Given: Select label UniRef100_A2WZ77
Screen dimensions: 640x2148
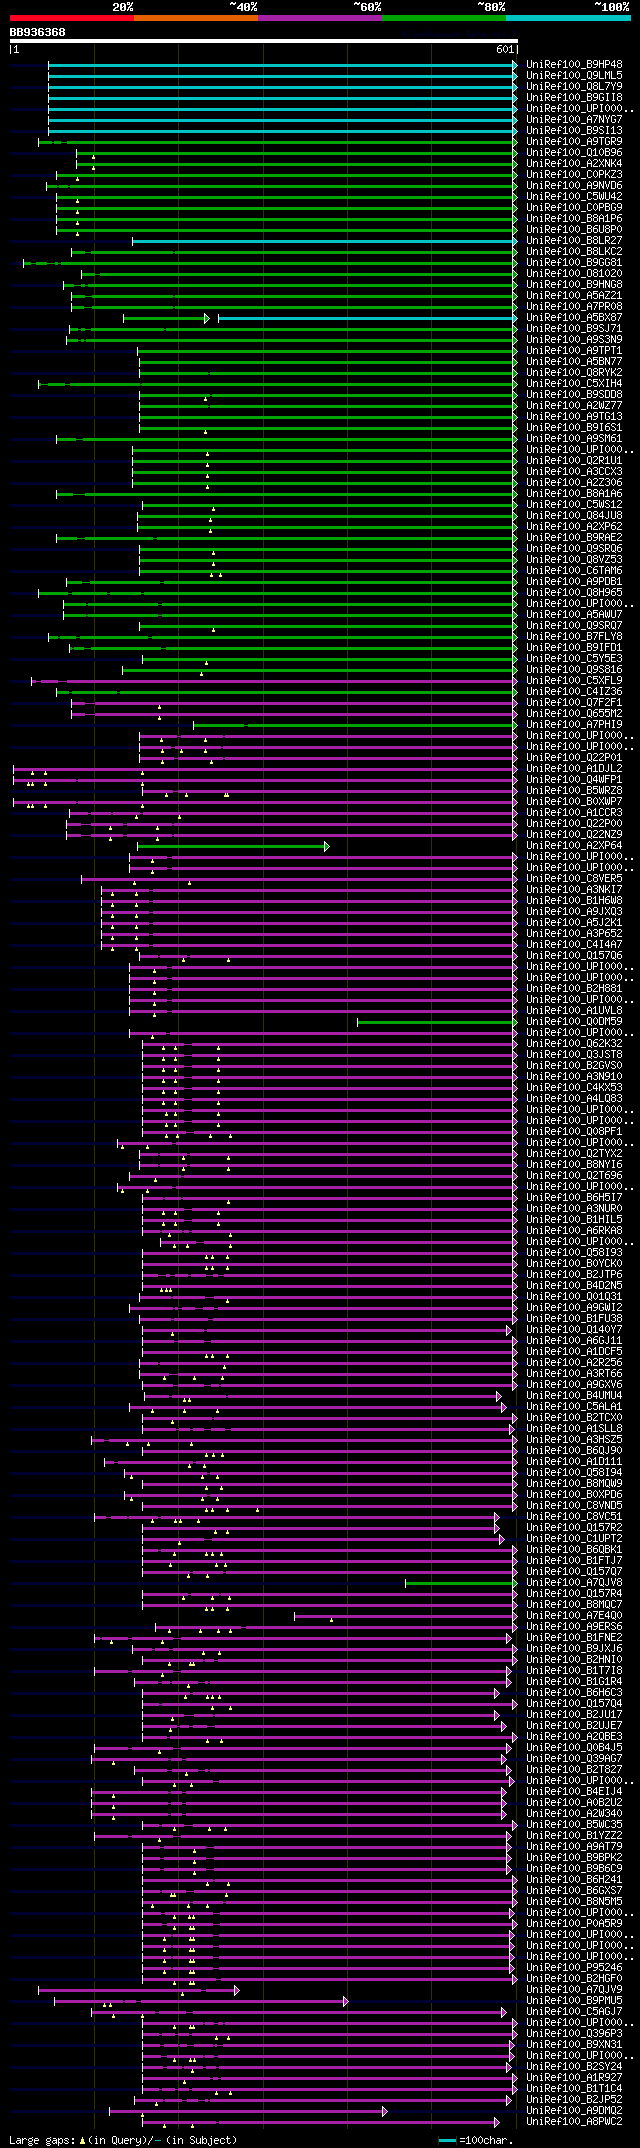Looking at the screenshot, I should (574, 406).
